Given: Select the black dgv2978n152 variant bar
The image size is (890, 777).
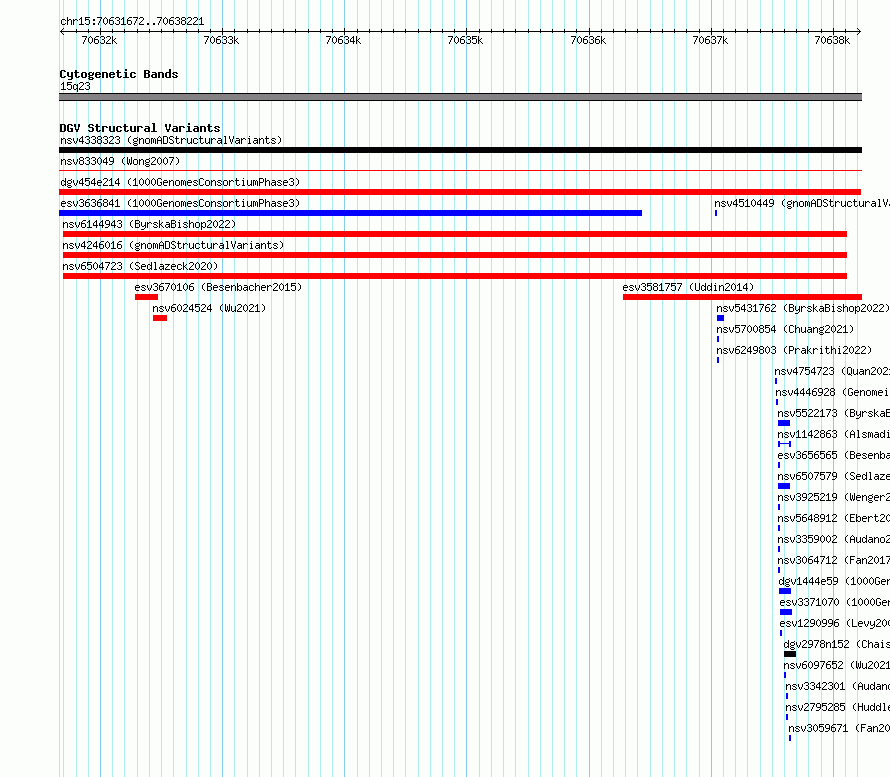Looking at the screenshot, I should [x=790, y=654].
